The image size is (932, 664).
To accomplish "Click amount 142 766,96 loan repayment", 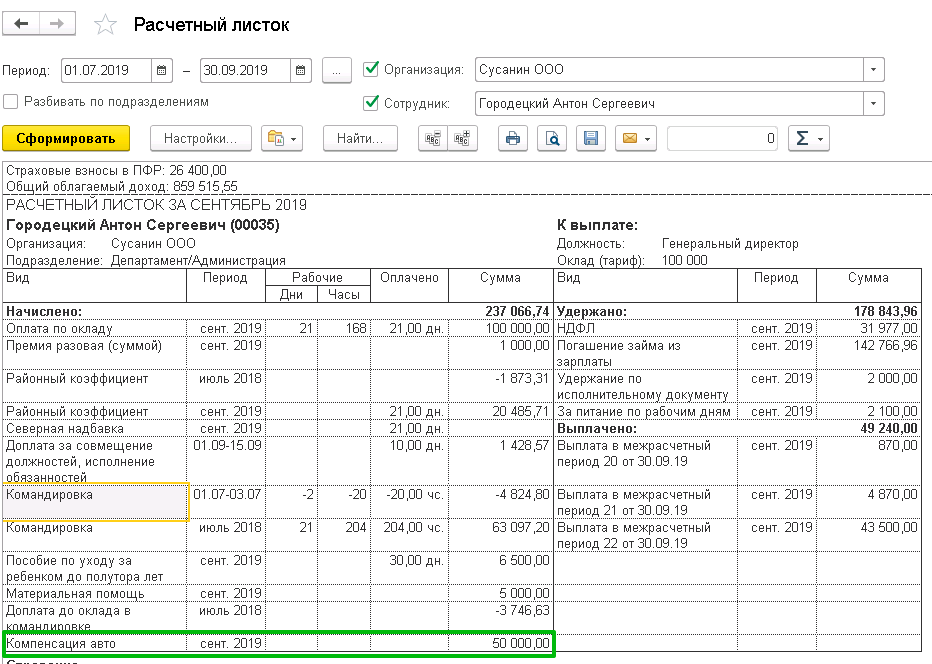I will (x=886, y=345).
